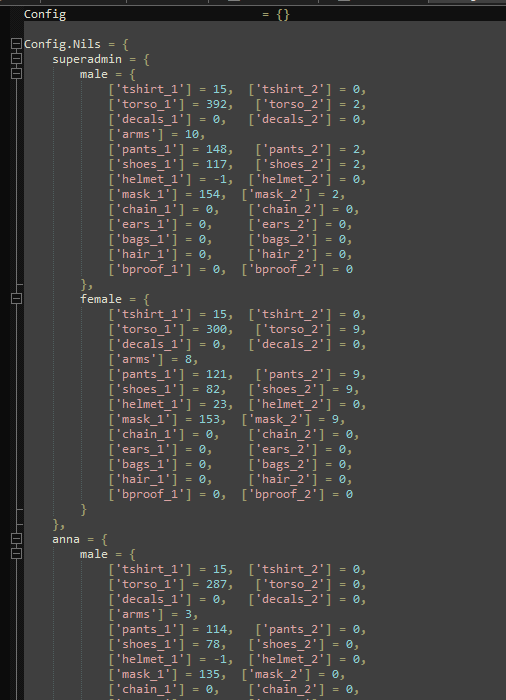Click the 'superadmin' key name
Image resolution: width=506 pixels, height=700 pixels.
(x=87, y=59)
